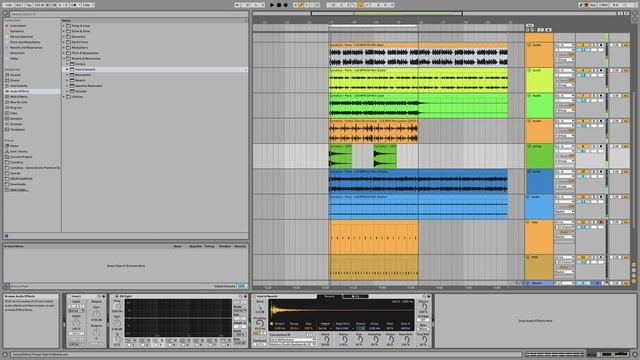The height and width of the screenshot is (360, 640).
Task: Toggle the first device's activator in the chain
Action: point(69,296)
